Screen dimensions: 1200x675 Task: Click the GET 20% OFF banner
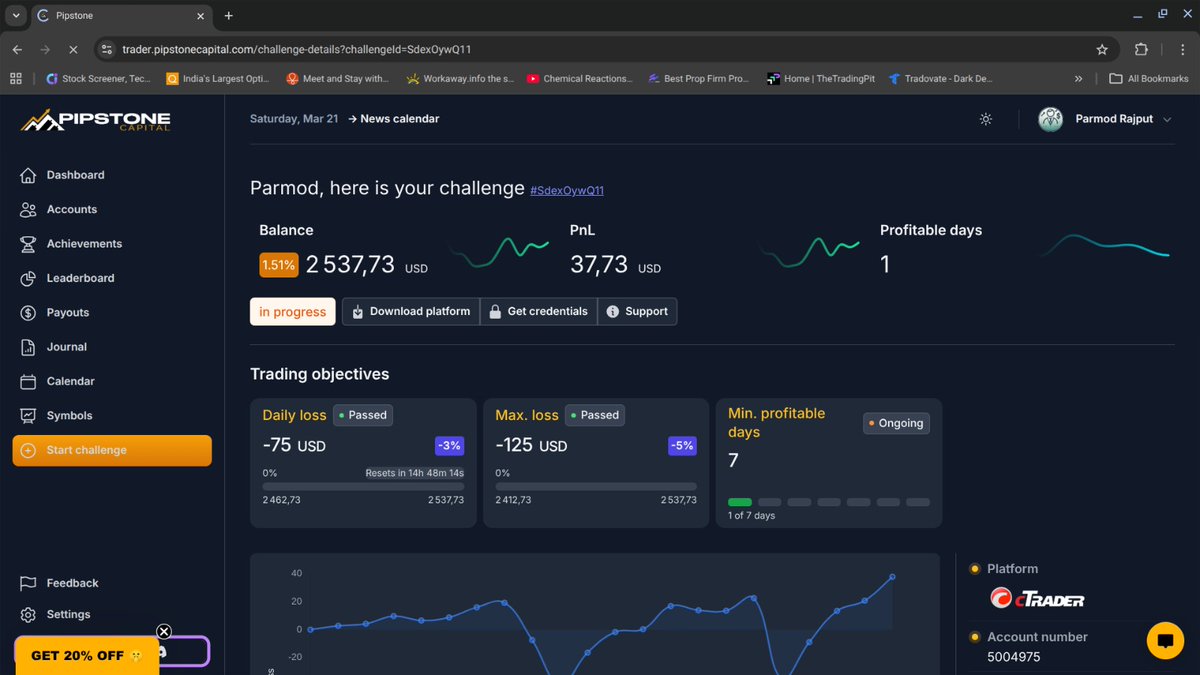86,656
